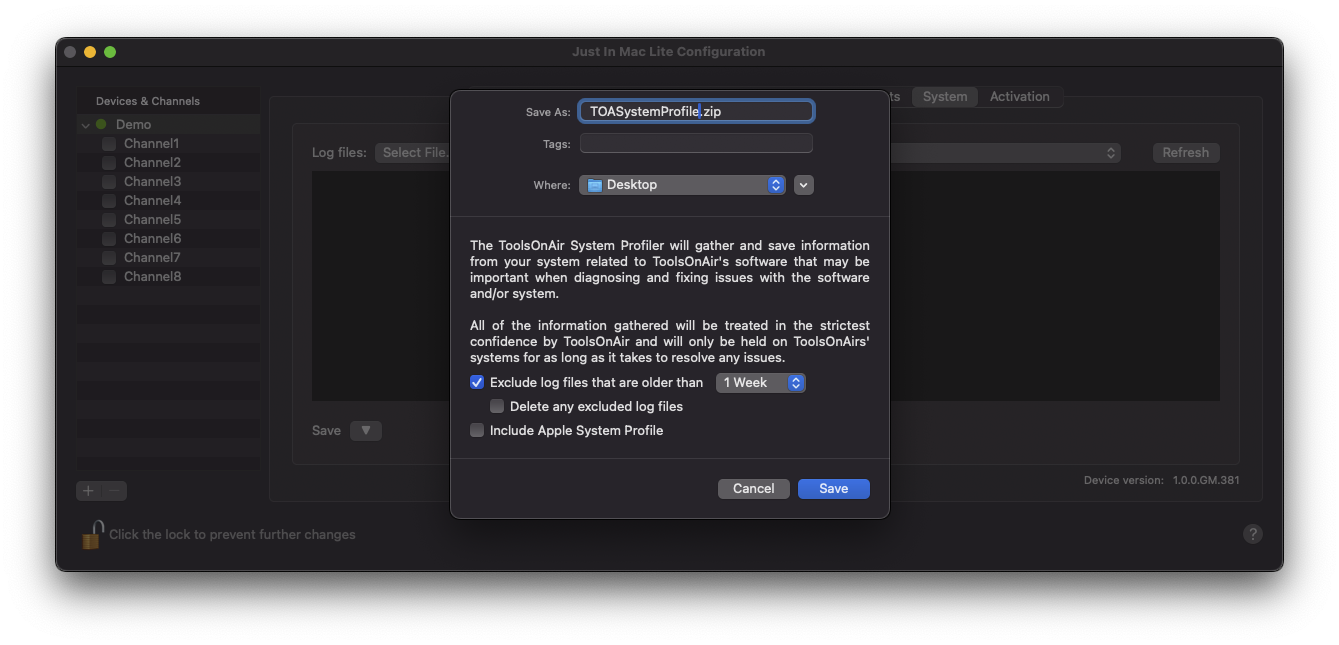Image resolution: width=1339 pixels, height=645 pixels.
Task: Click the blue Save button
Action: 833,489
